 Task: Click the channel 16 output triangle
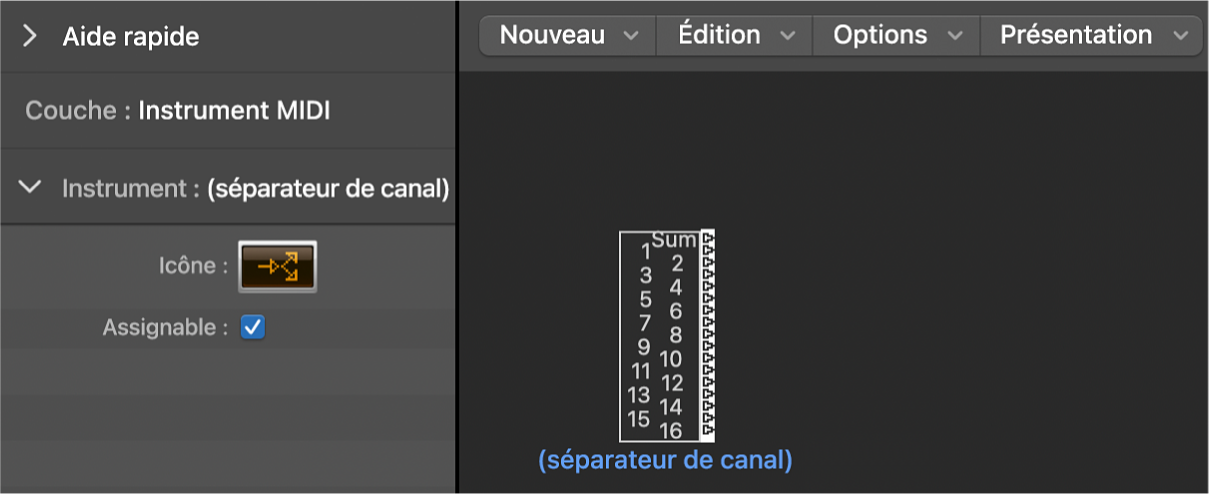tap(709, 431)
